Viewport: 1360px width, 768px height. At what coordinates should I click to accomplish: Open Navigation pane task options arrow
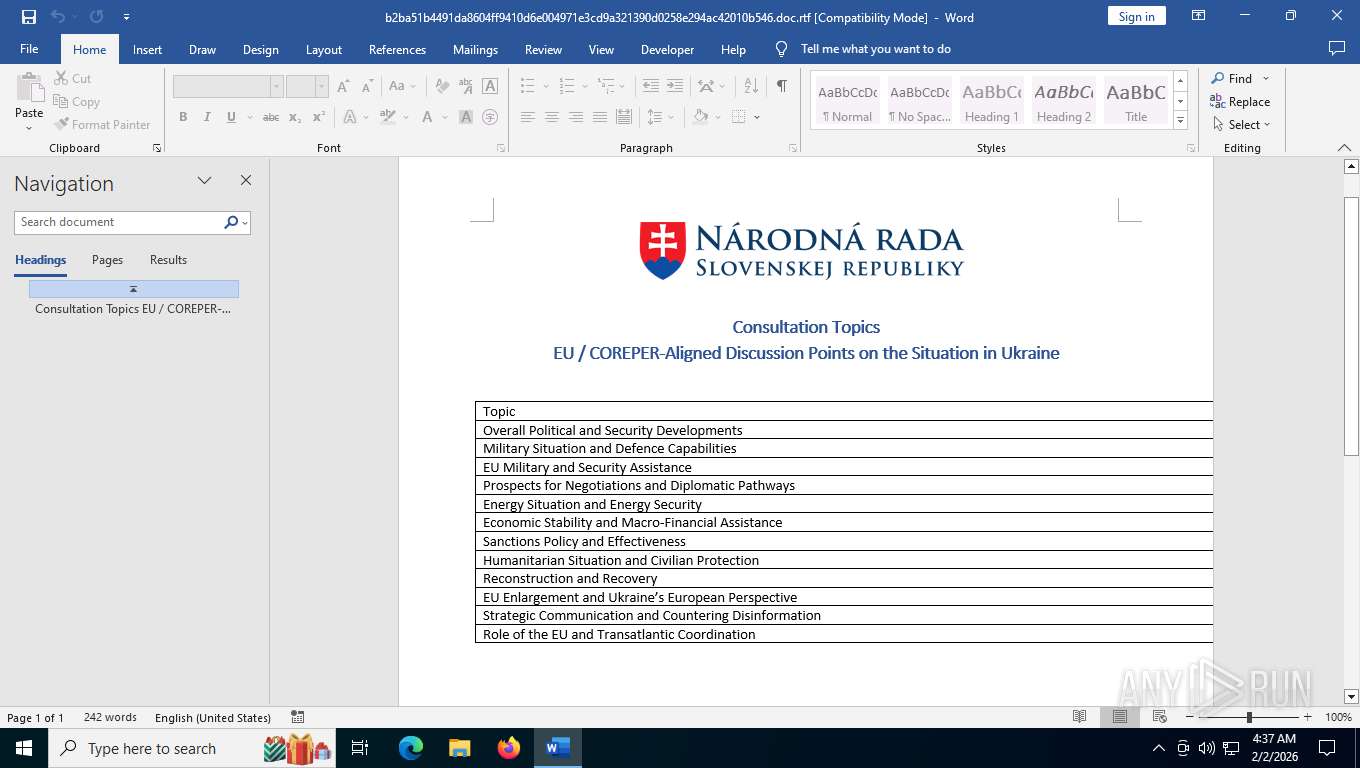[x=204, y=181]
